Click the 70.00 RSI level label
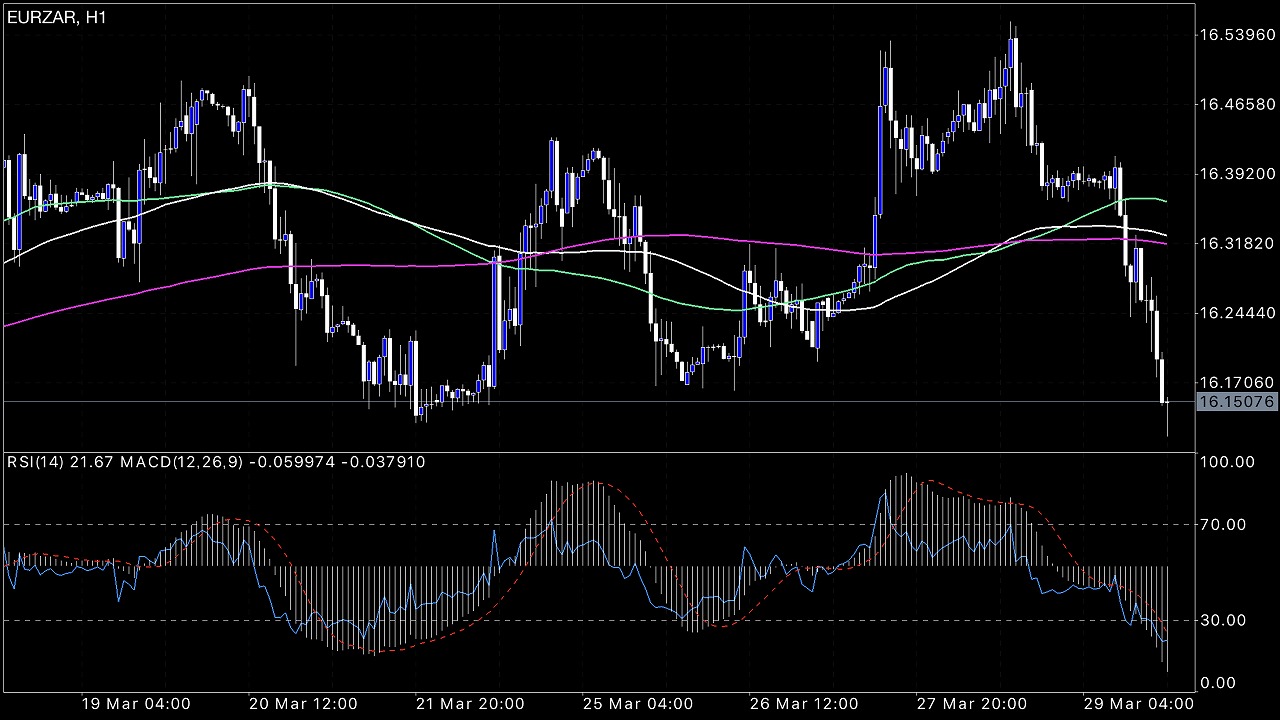This screenshot has width=1280, height=720. click(1223, 524)
